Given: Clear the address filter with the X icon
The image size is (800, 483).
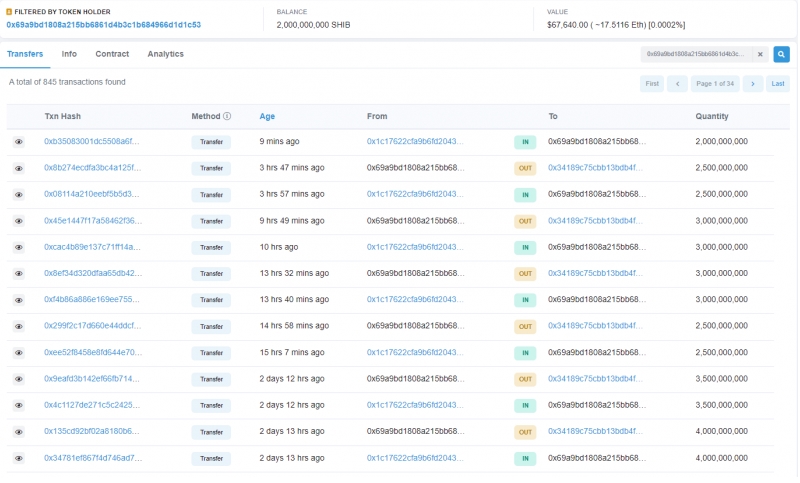Looking at the screenshot, I should (760, 54).
